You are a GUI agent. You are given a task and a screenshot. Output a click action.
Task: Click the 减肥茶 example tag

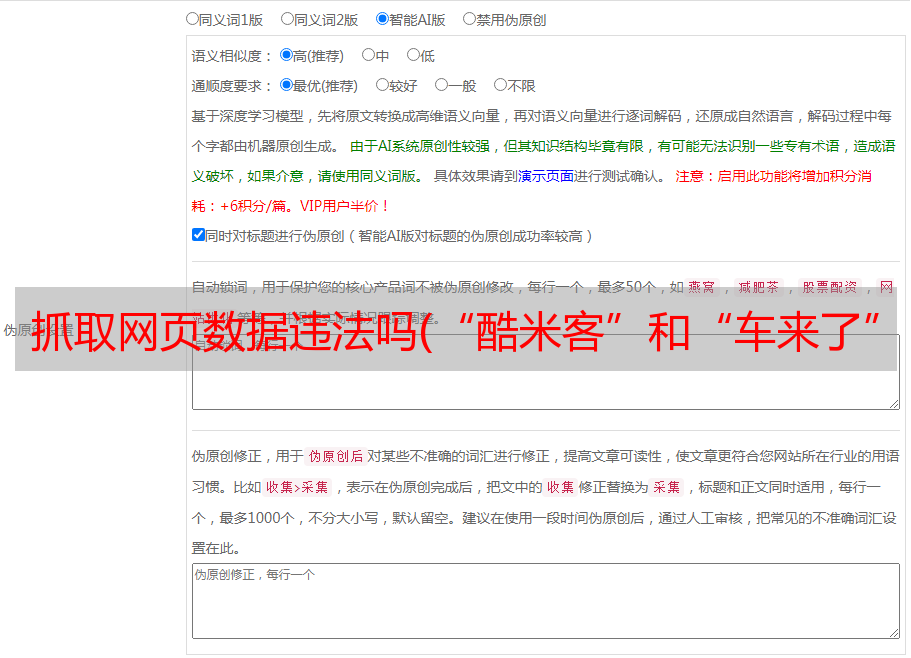click(759, 287)
